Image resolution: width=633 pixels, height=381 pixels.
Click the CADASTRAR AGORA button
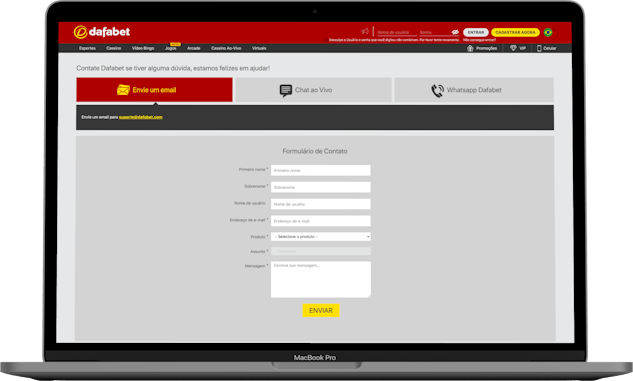click(515, 32)
